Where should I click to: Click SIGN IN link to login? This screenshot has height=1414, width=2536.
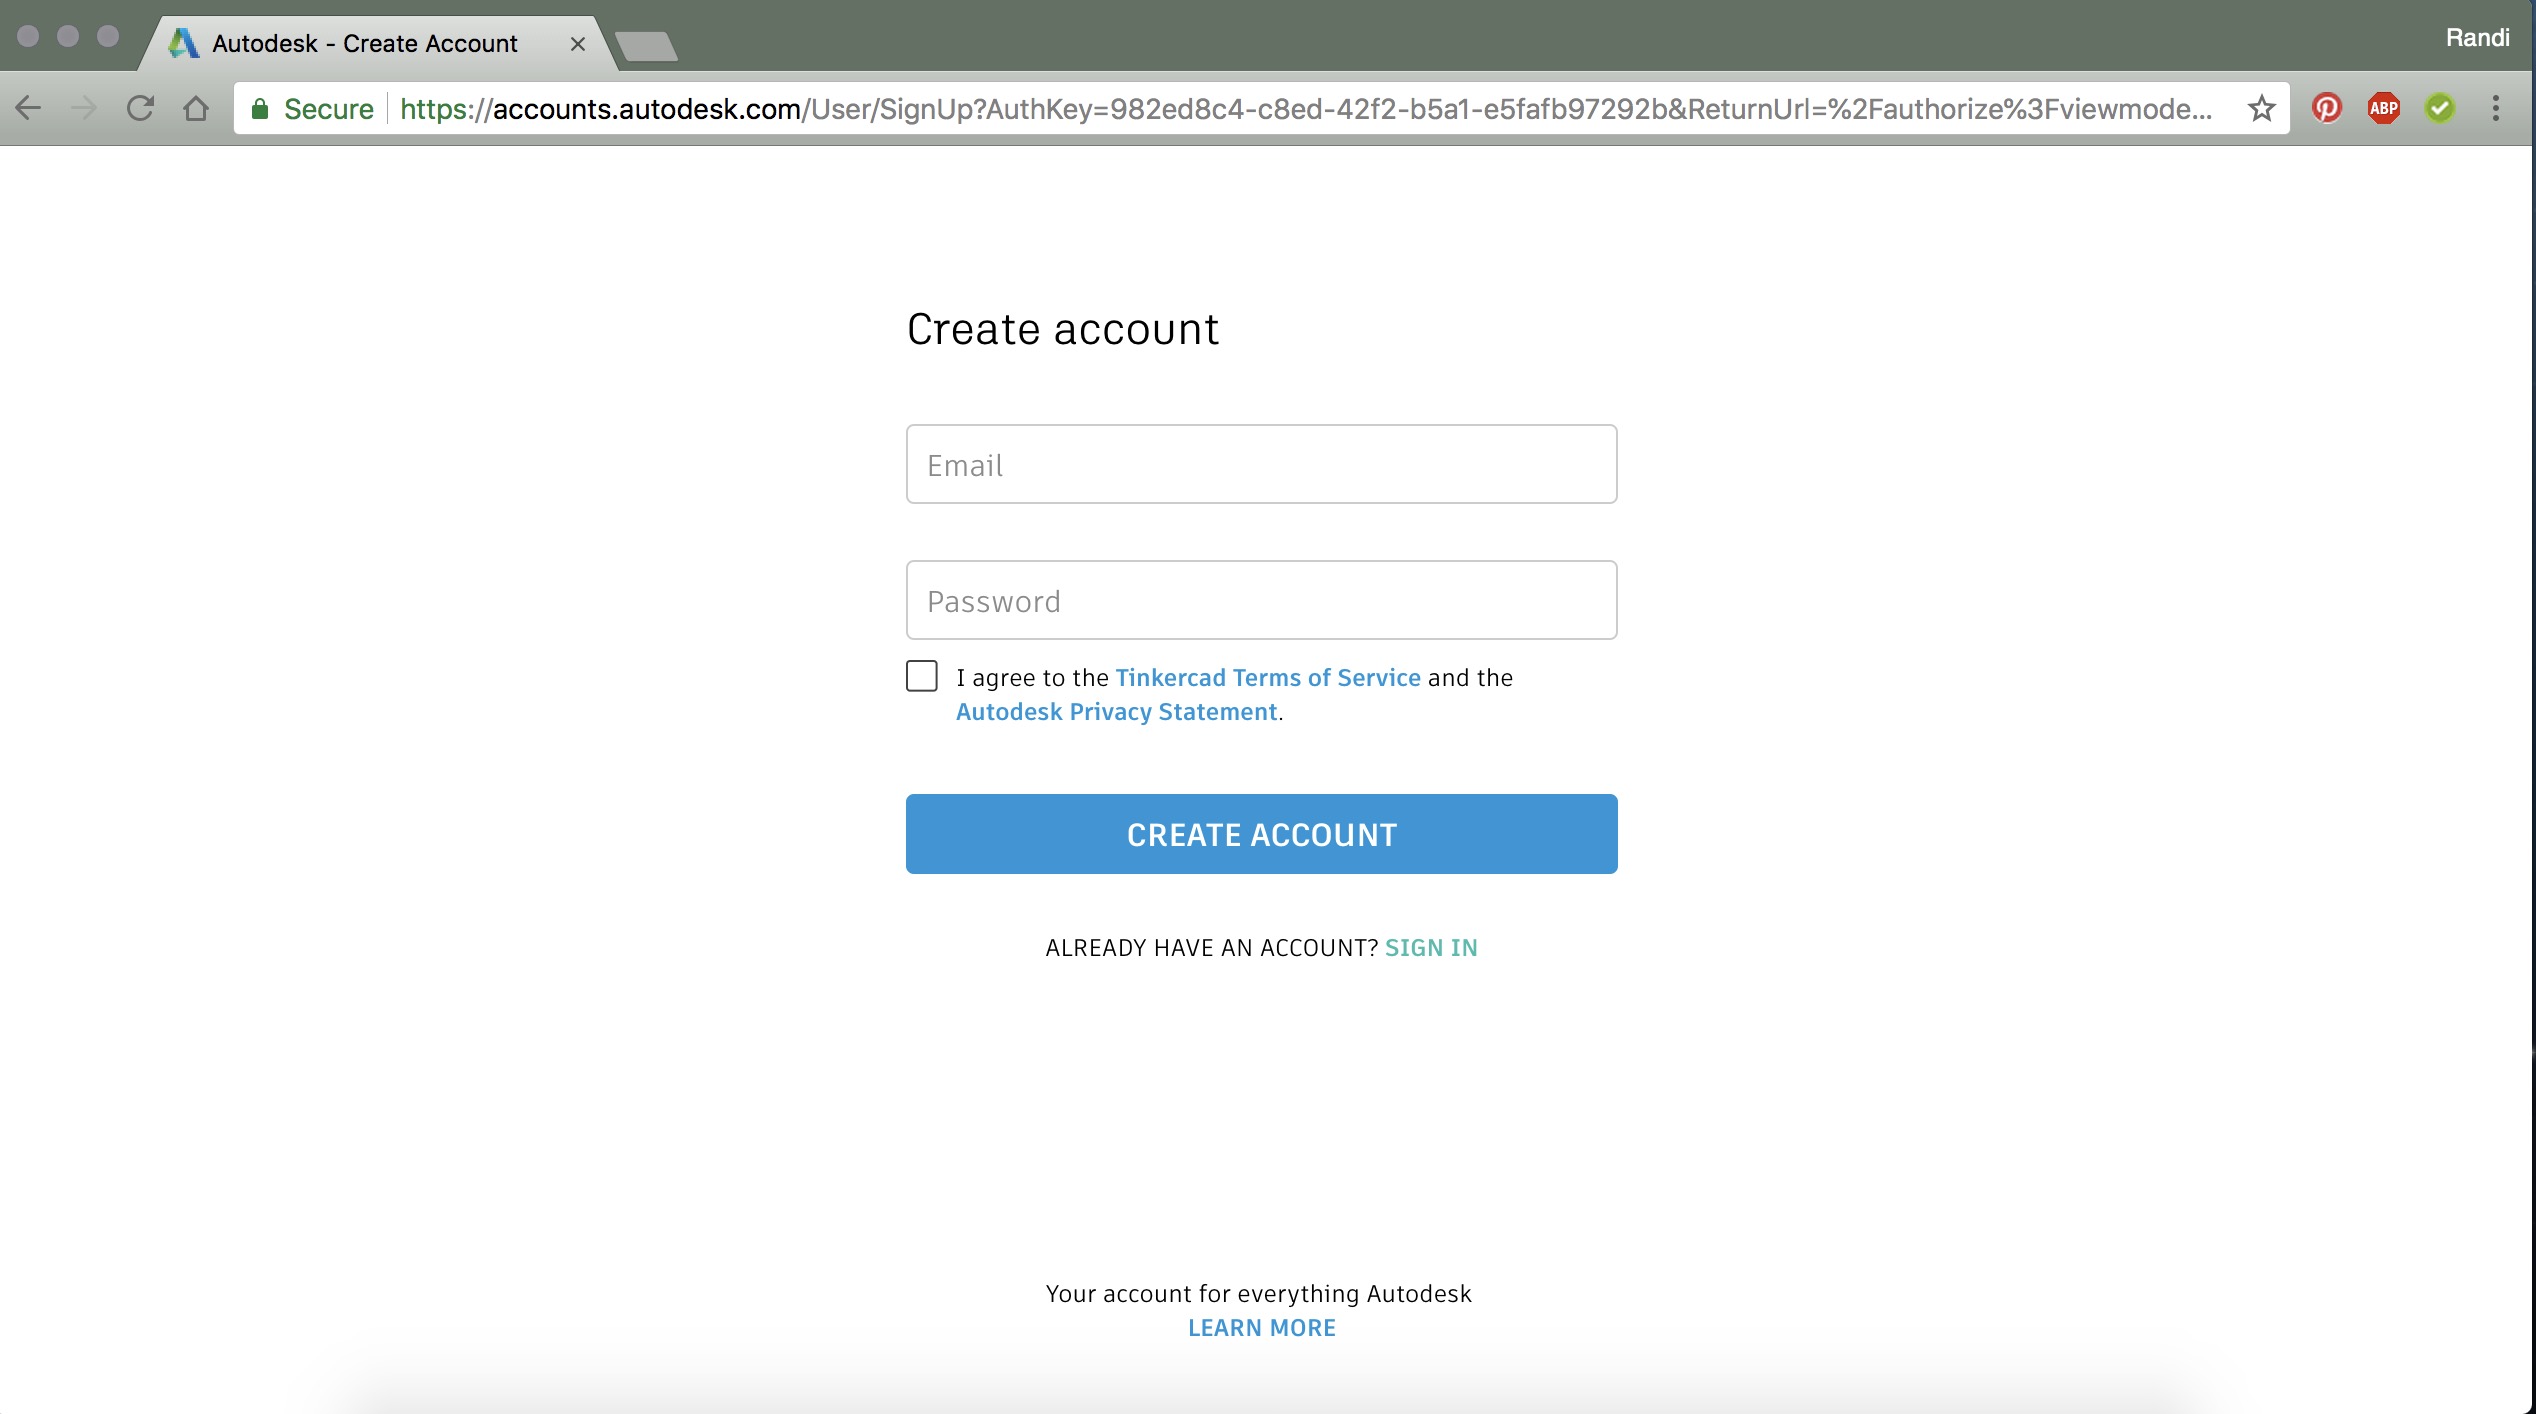1431,949
